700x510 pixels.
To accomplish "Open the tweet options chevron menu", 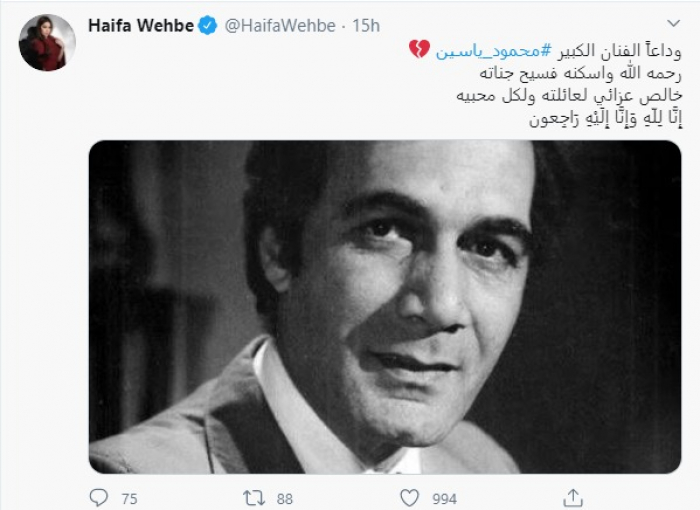I will pyautogui.click(x=673, y=23).
